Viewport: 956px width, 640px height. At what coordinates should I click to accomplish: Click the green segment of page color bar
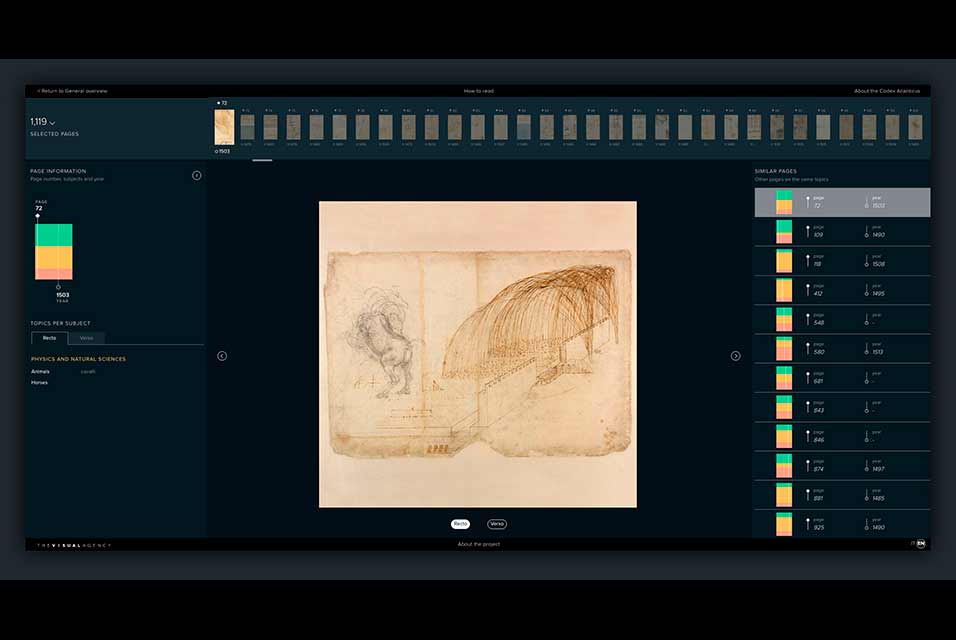53,234
